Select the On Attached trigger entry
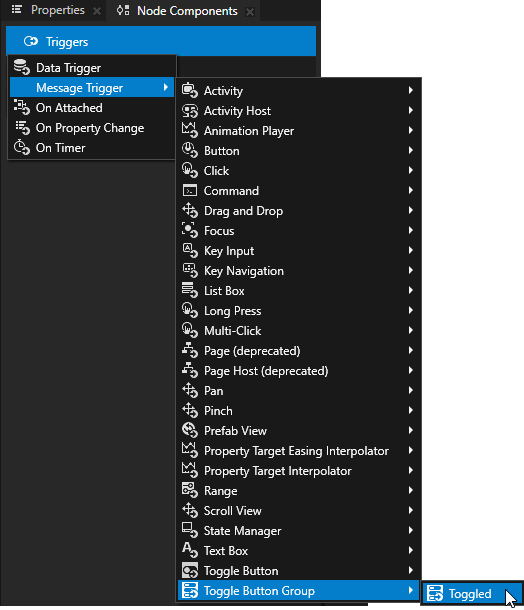 [92, 107]
